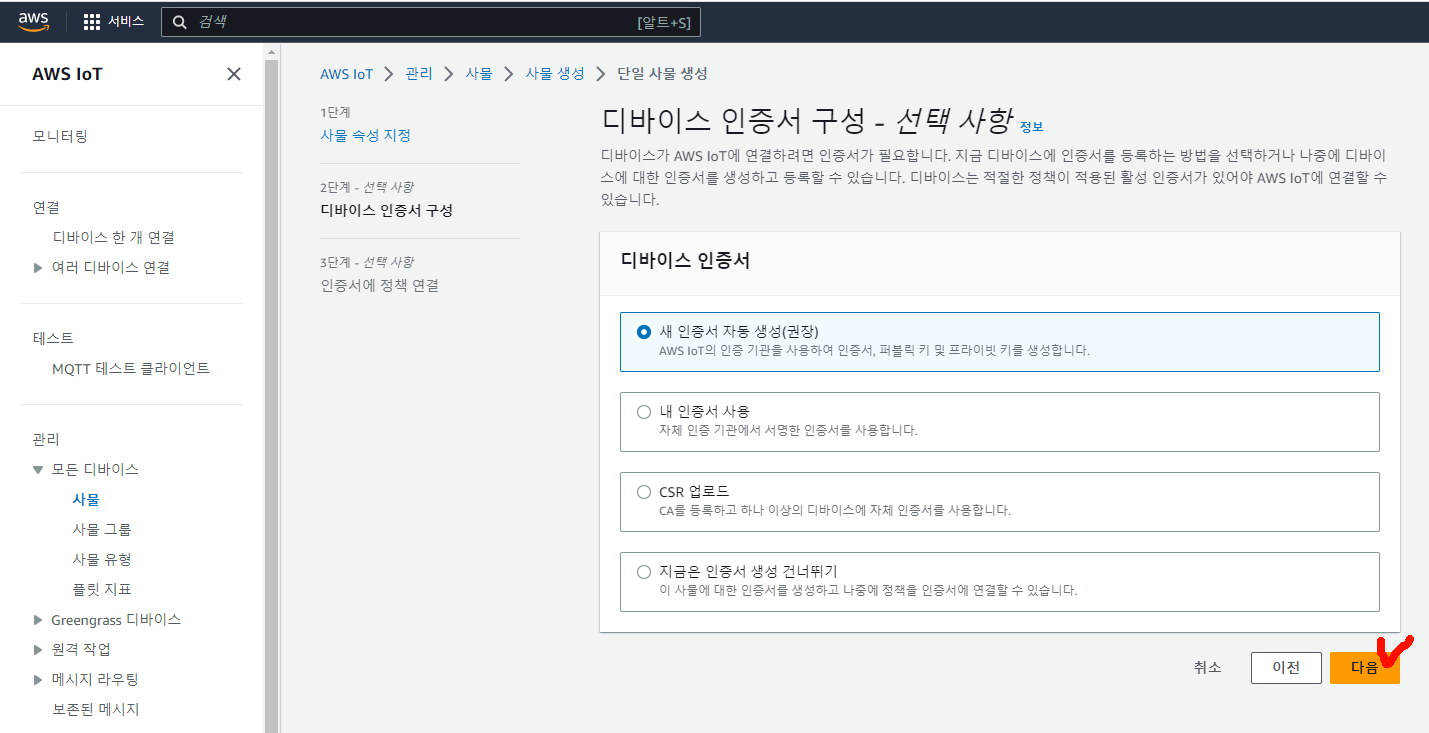
Task: Open MQTT 테스트 클라이언트 sidebar item
Action: tap(130, 368)
